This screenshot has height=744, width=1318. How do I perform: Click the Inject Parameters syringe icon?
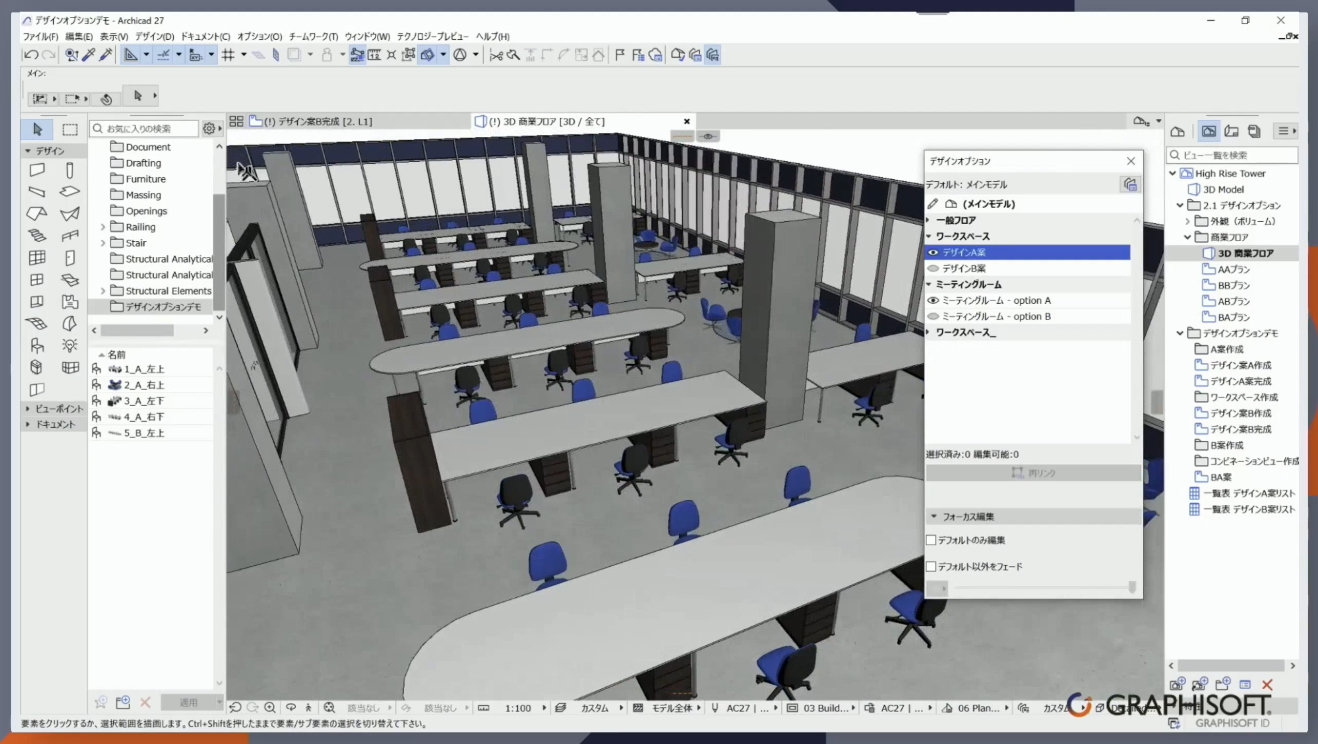click(105, 55)
